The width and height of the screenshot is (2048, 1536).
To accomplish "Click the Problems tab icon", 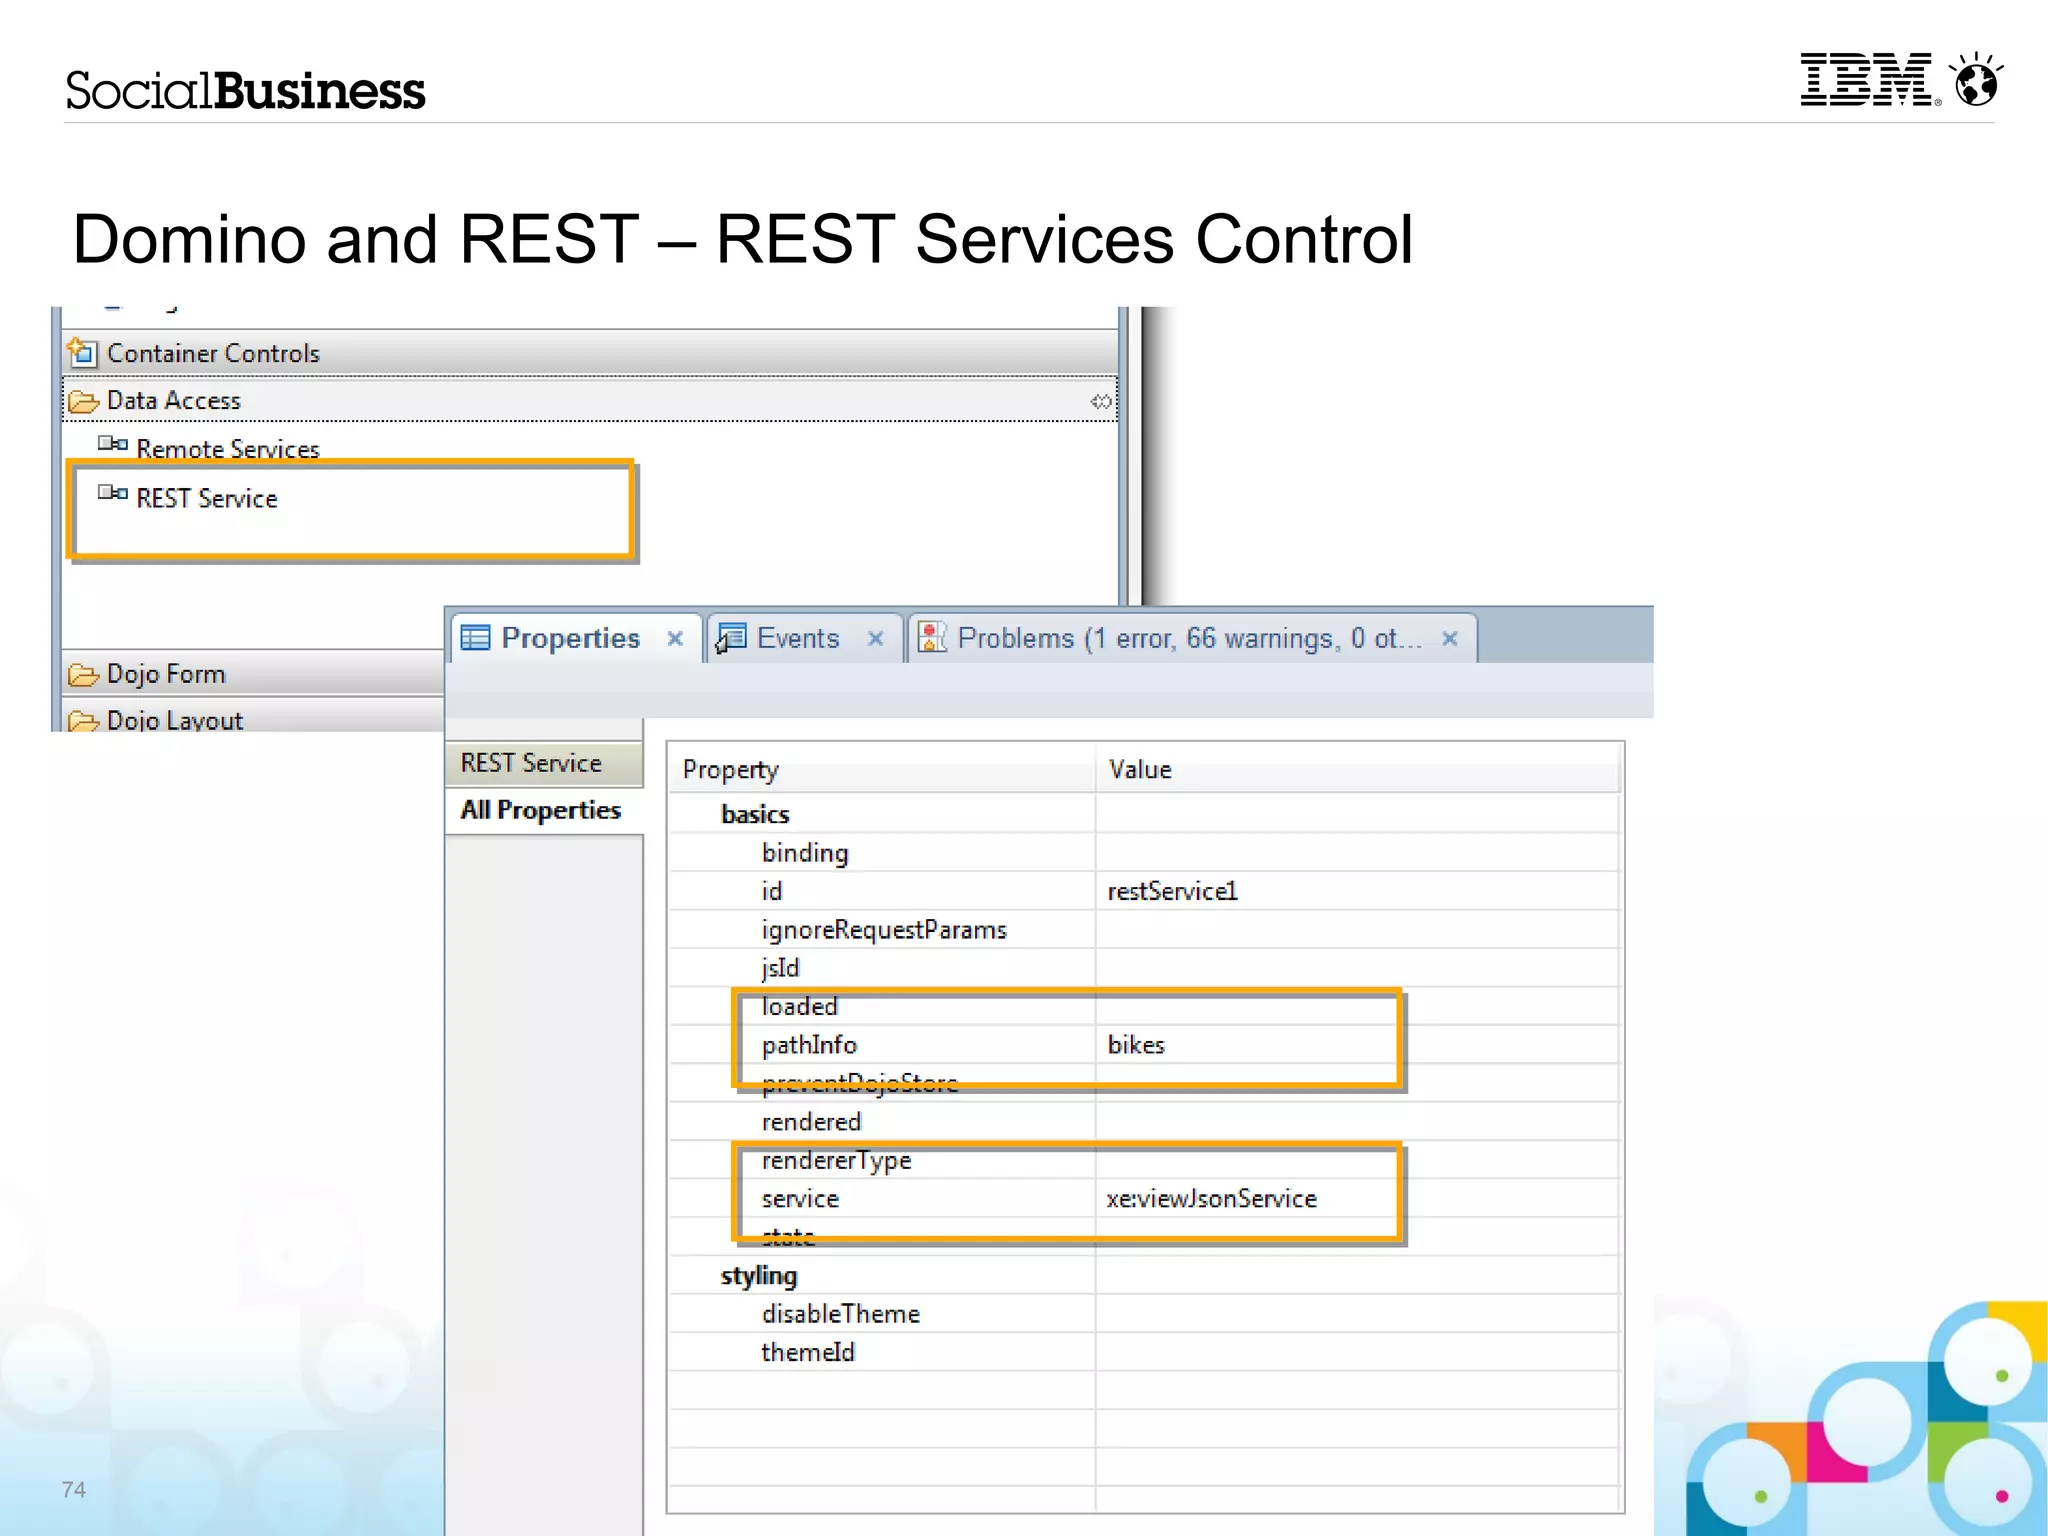I will coord(932,637).
